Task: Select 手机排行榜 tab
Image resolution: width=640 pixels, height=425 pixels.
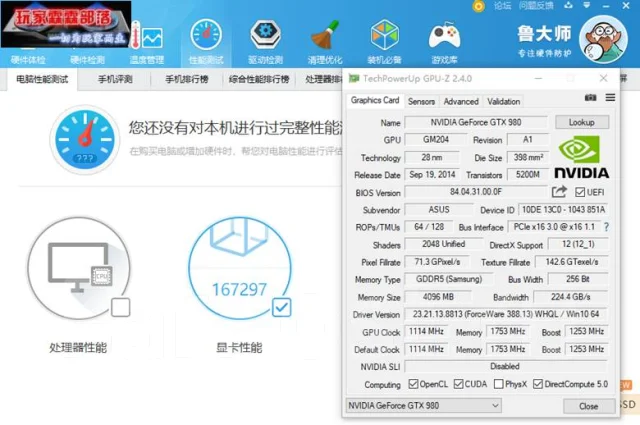Action: 187,79
